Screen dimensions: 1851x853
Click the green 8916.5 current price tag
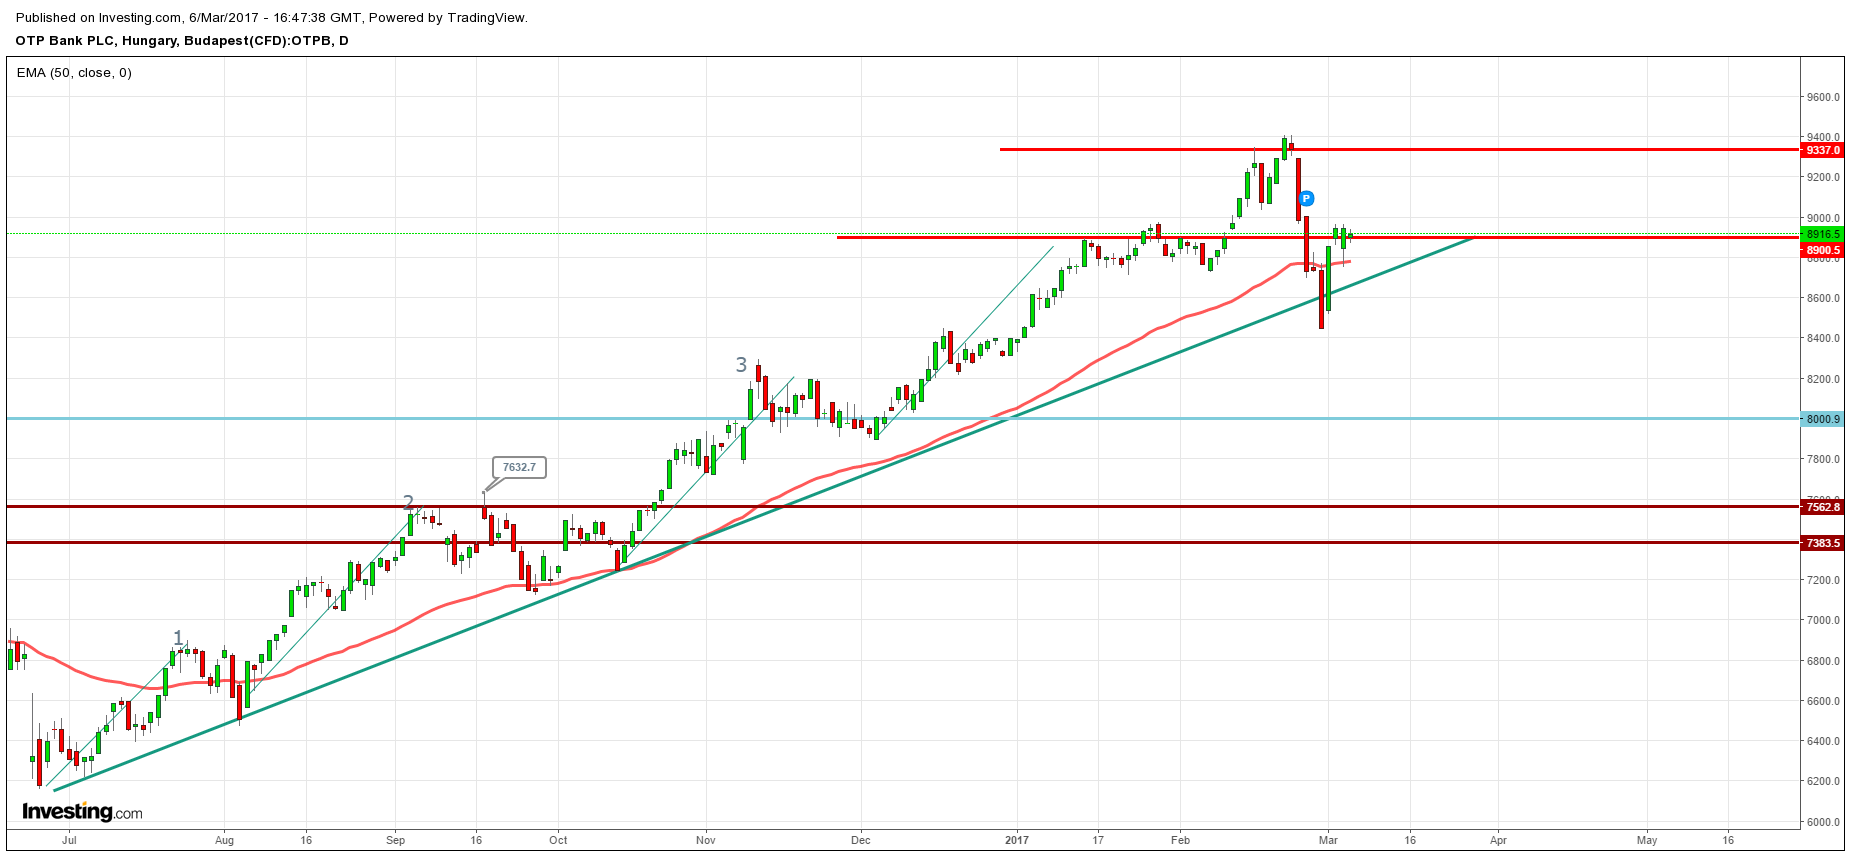(1823, 234)
